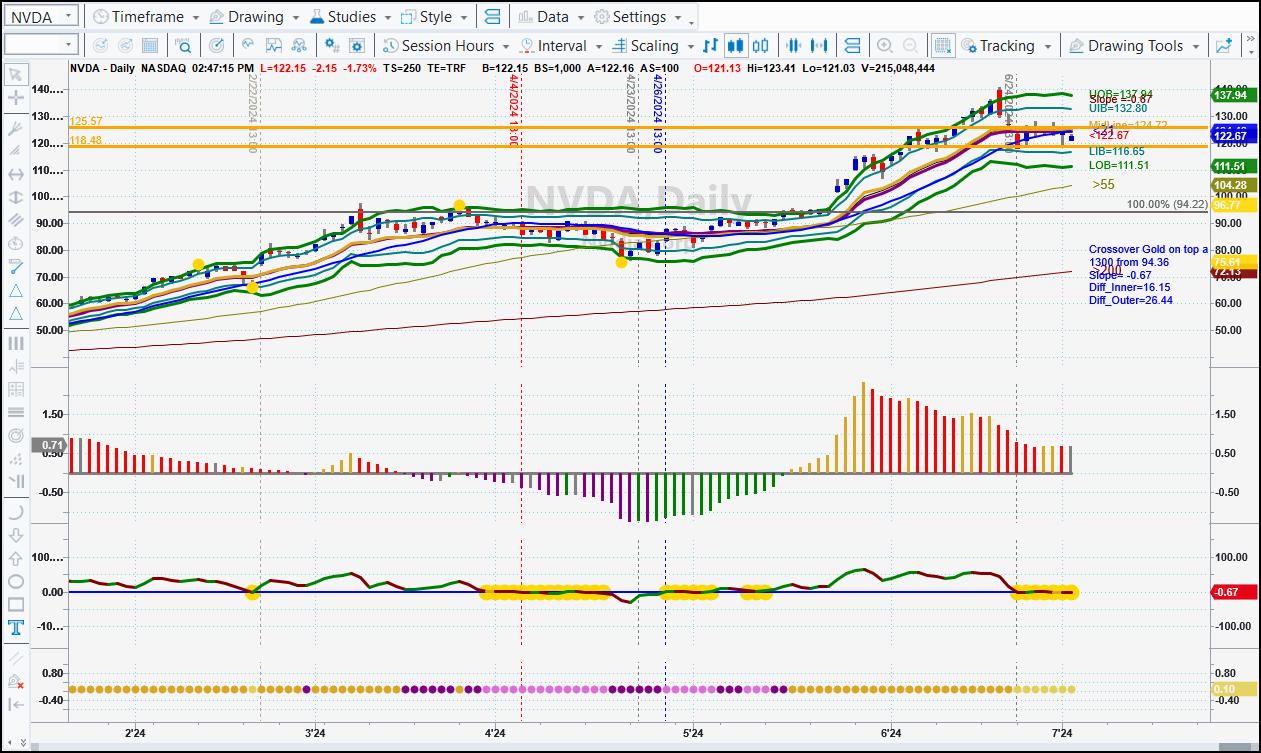Click the 4/4/2024 red vertical date marker
Image resolution: width=1261 pixels, height=753 pixels.
[514, 110]
